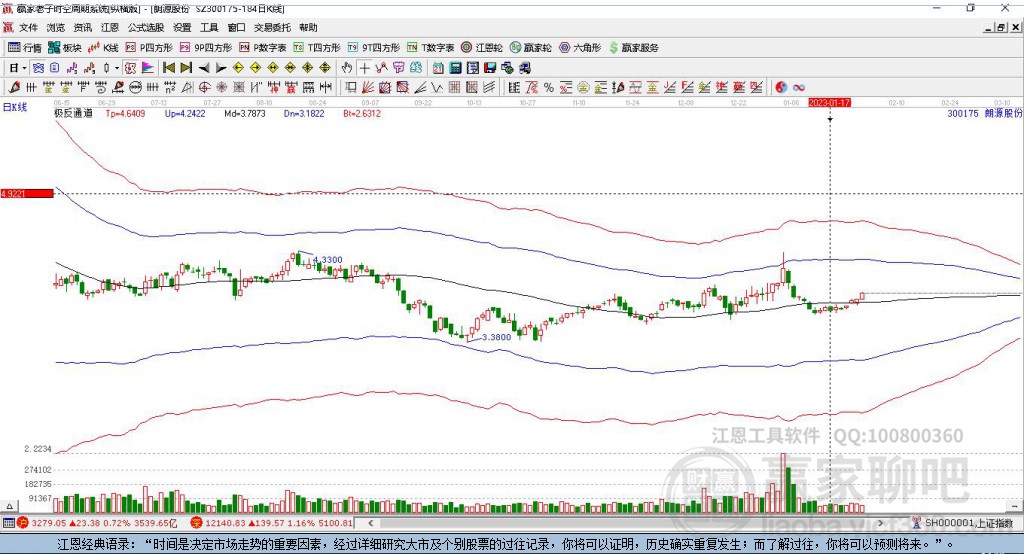The width and height of the screenshot is (1024, 554).
Task: Toggle the crosshair cursor
Action: [x=364, y=68]
